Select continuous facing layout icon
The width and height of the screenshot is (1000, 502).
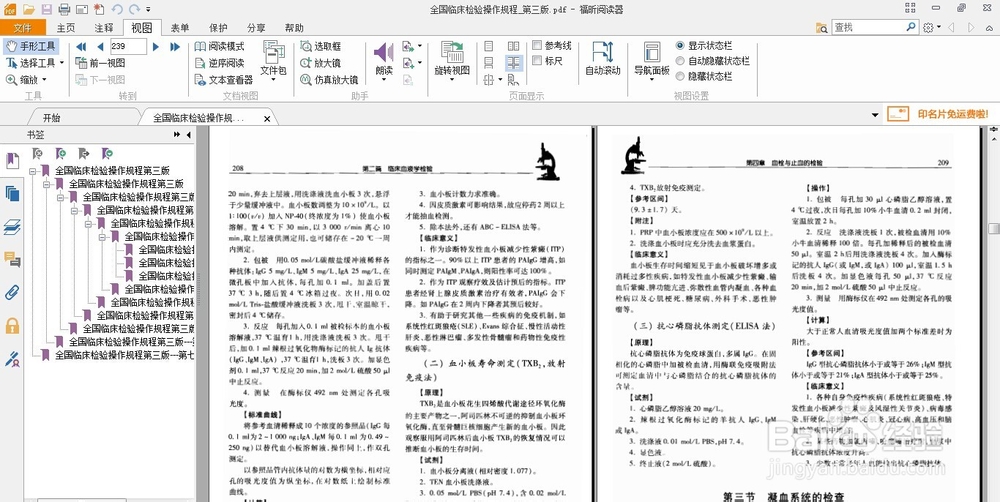(514, 63)
